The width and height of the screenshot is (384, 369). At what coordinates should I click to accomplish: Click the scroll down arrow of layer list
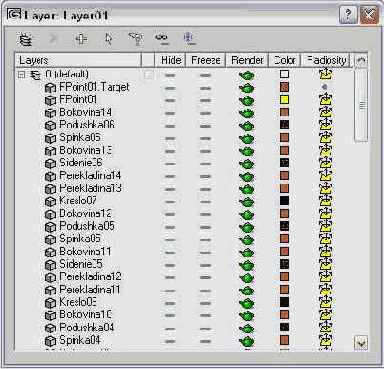(x=361, y=343)
